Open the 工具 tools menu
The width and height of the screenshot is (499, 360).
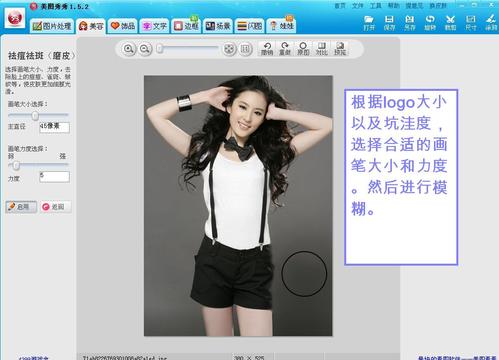(x=375, y=6)
